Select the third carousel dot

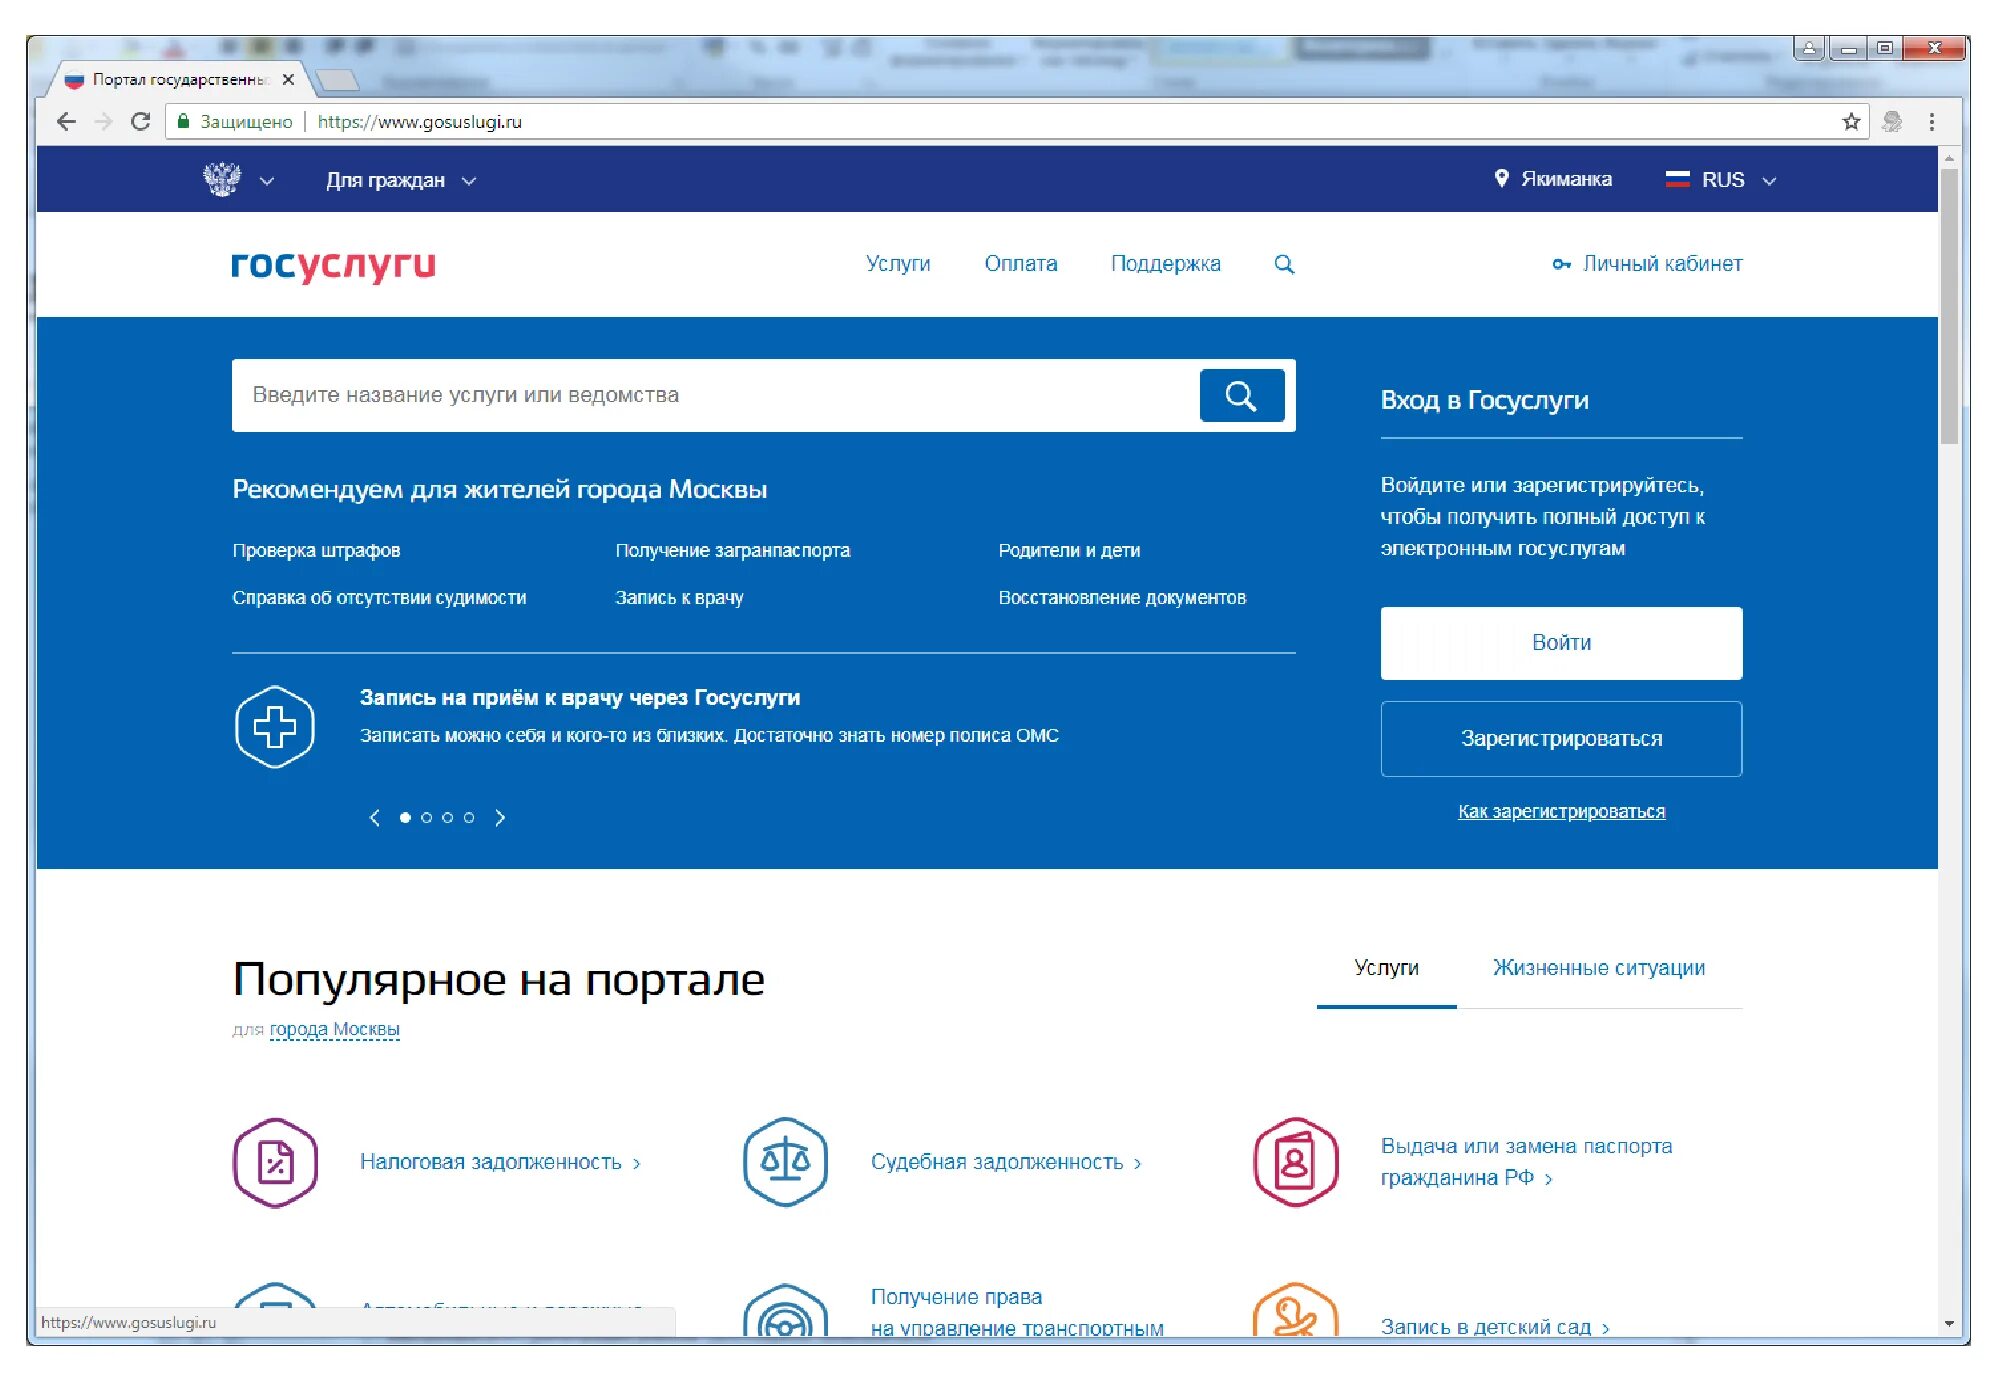pos(447,817)
